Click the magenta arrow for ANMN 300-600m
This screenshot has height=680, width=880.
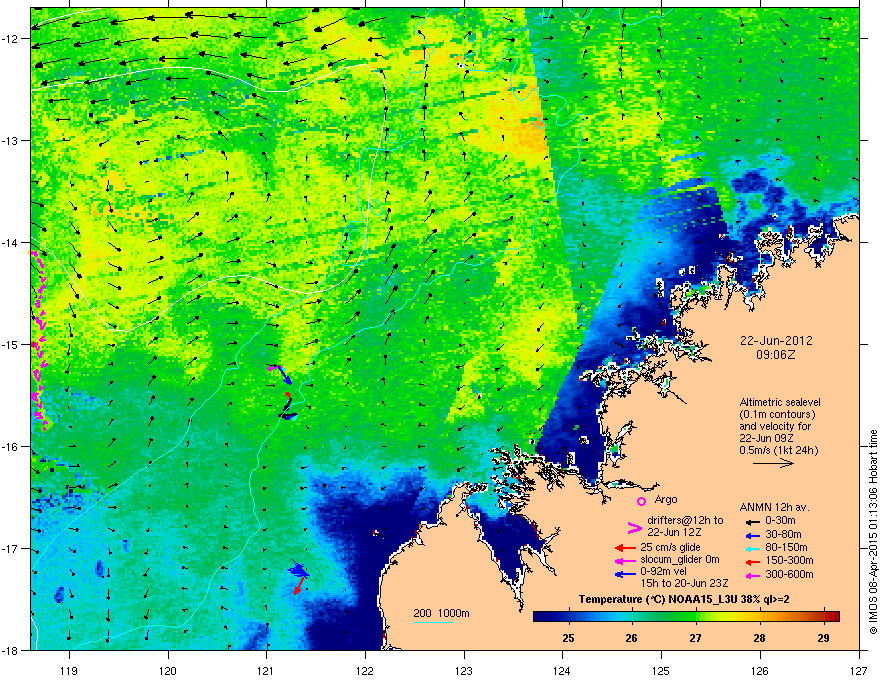pos(752,575)
